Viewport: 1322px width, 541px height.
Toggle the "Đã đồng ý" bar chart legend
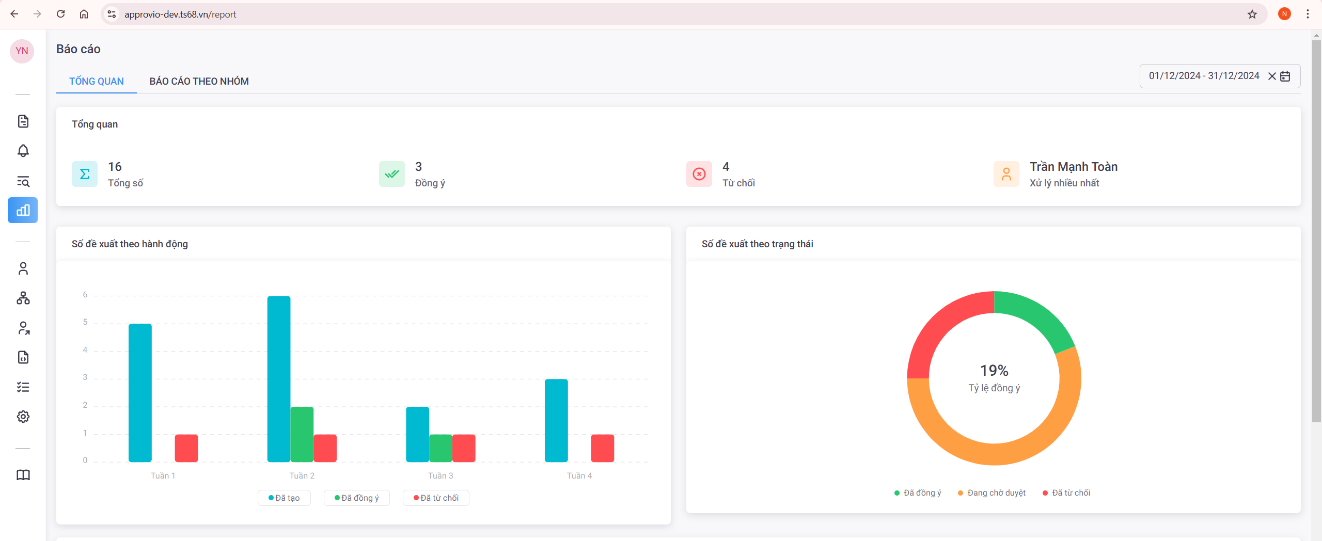[x=357, y=498]
